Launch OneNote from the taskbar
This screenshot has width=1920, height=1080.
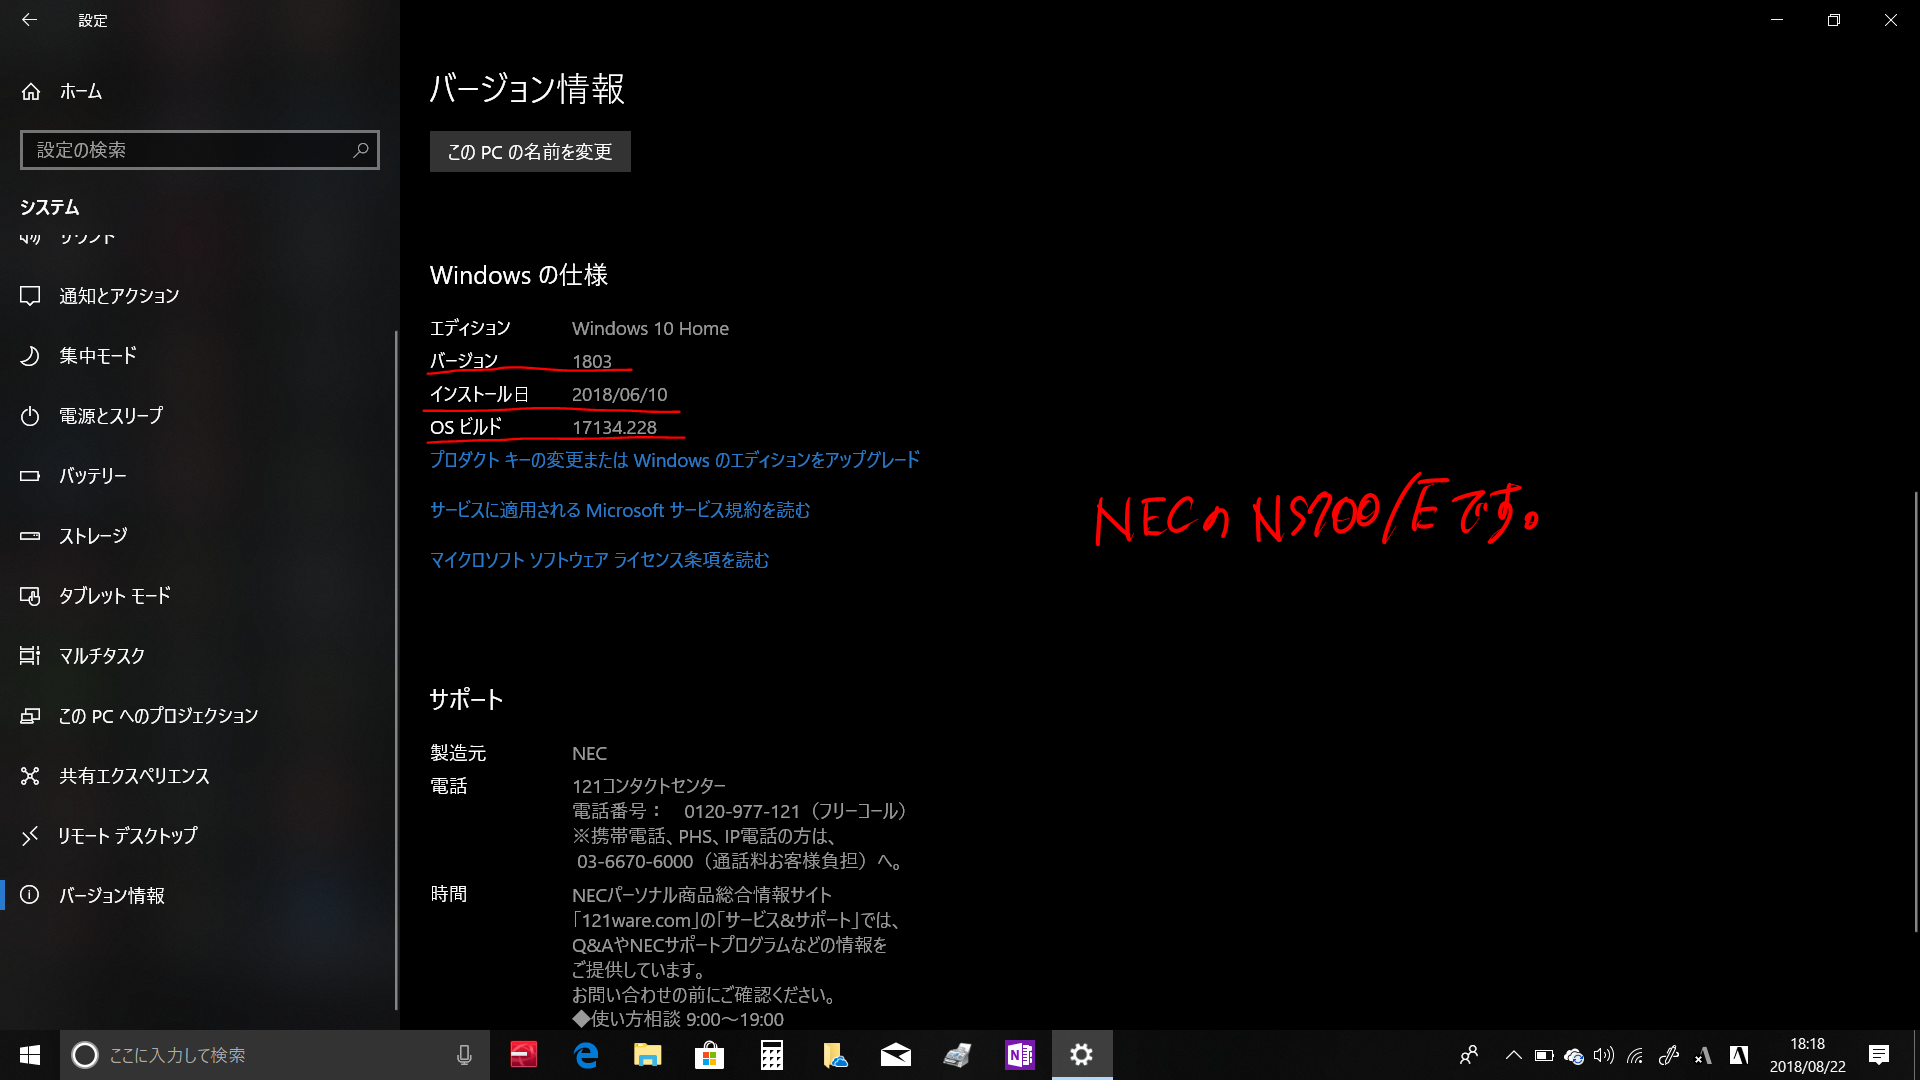(x=1019, y=1055)
